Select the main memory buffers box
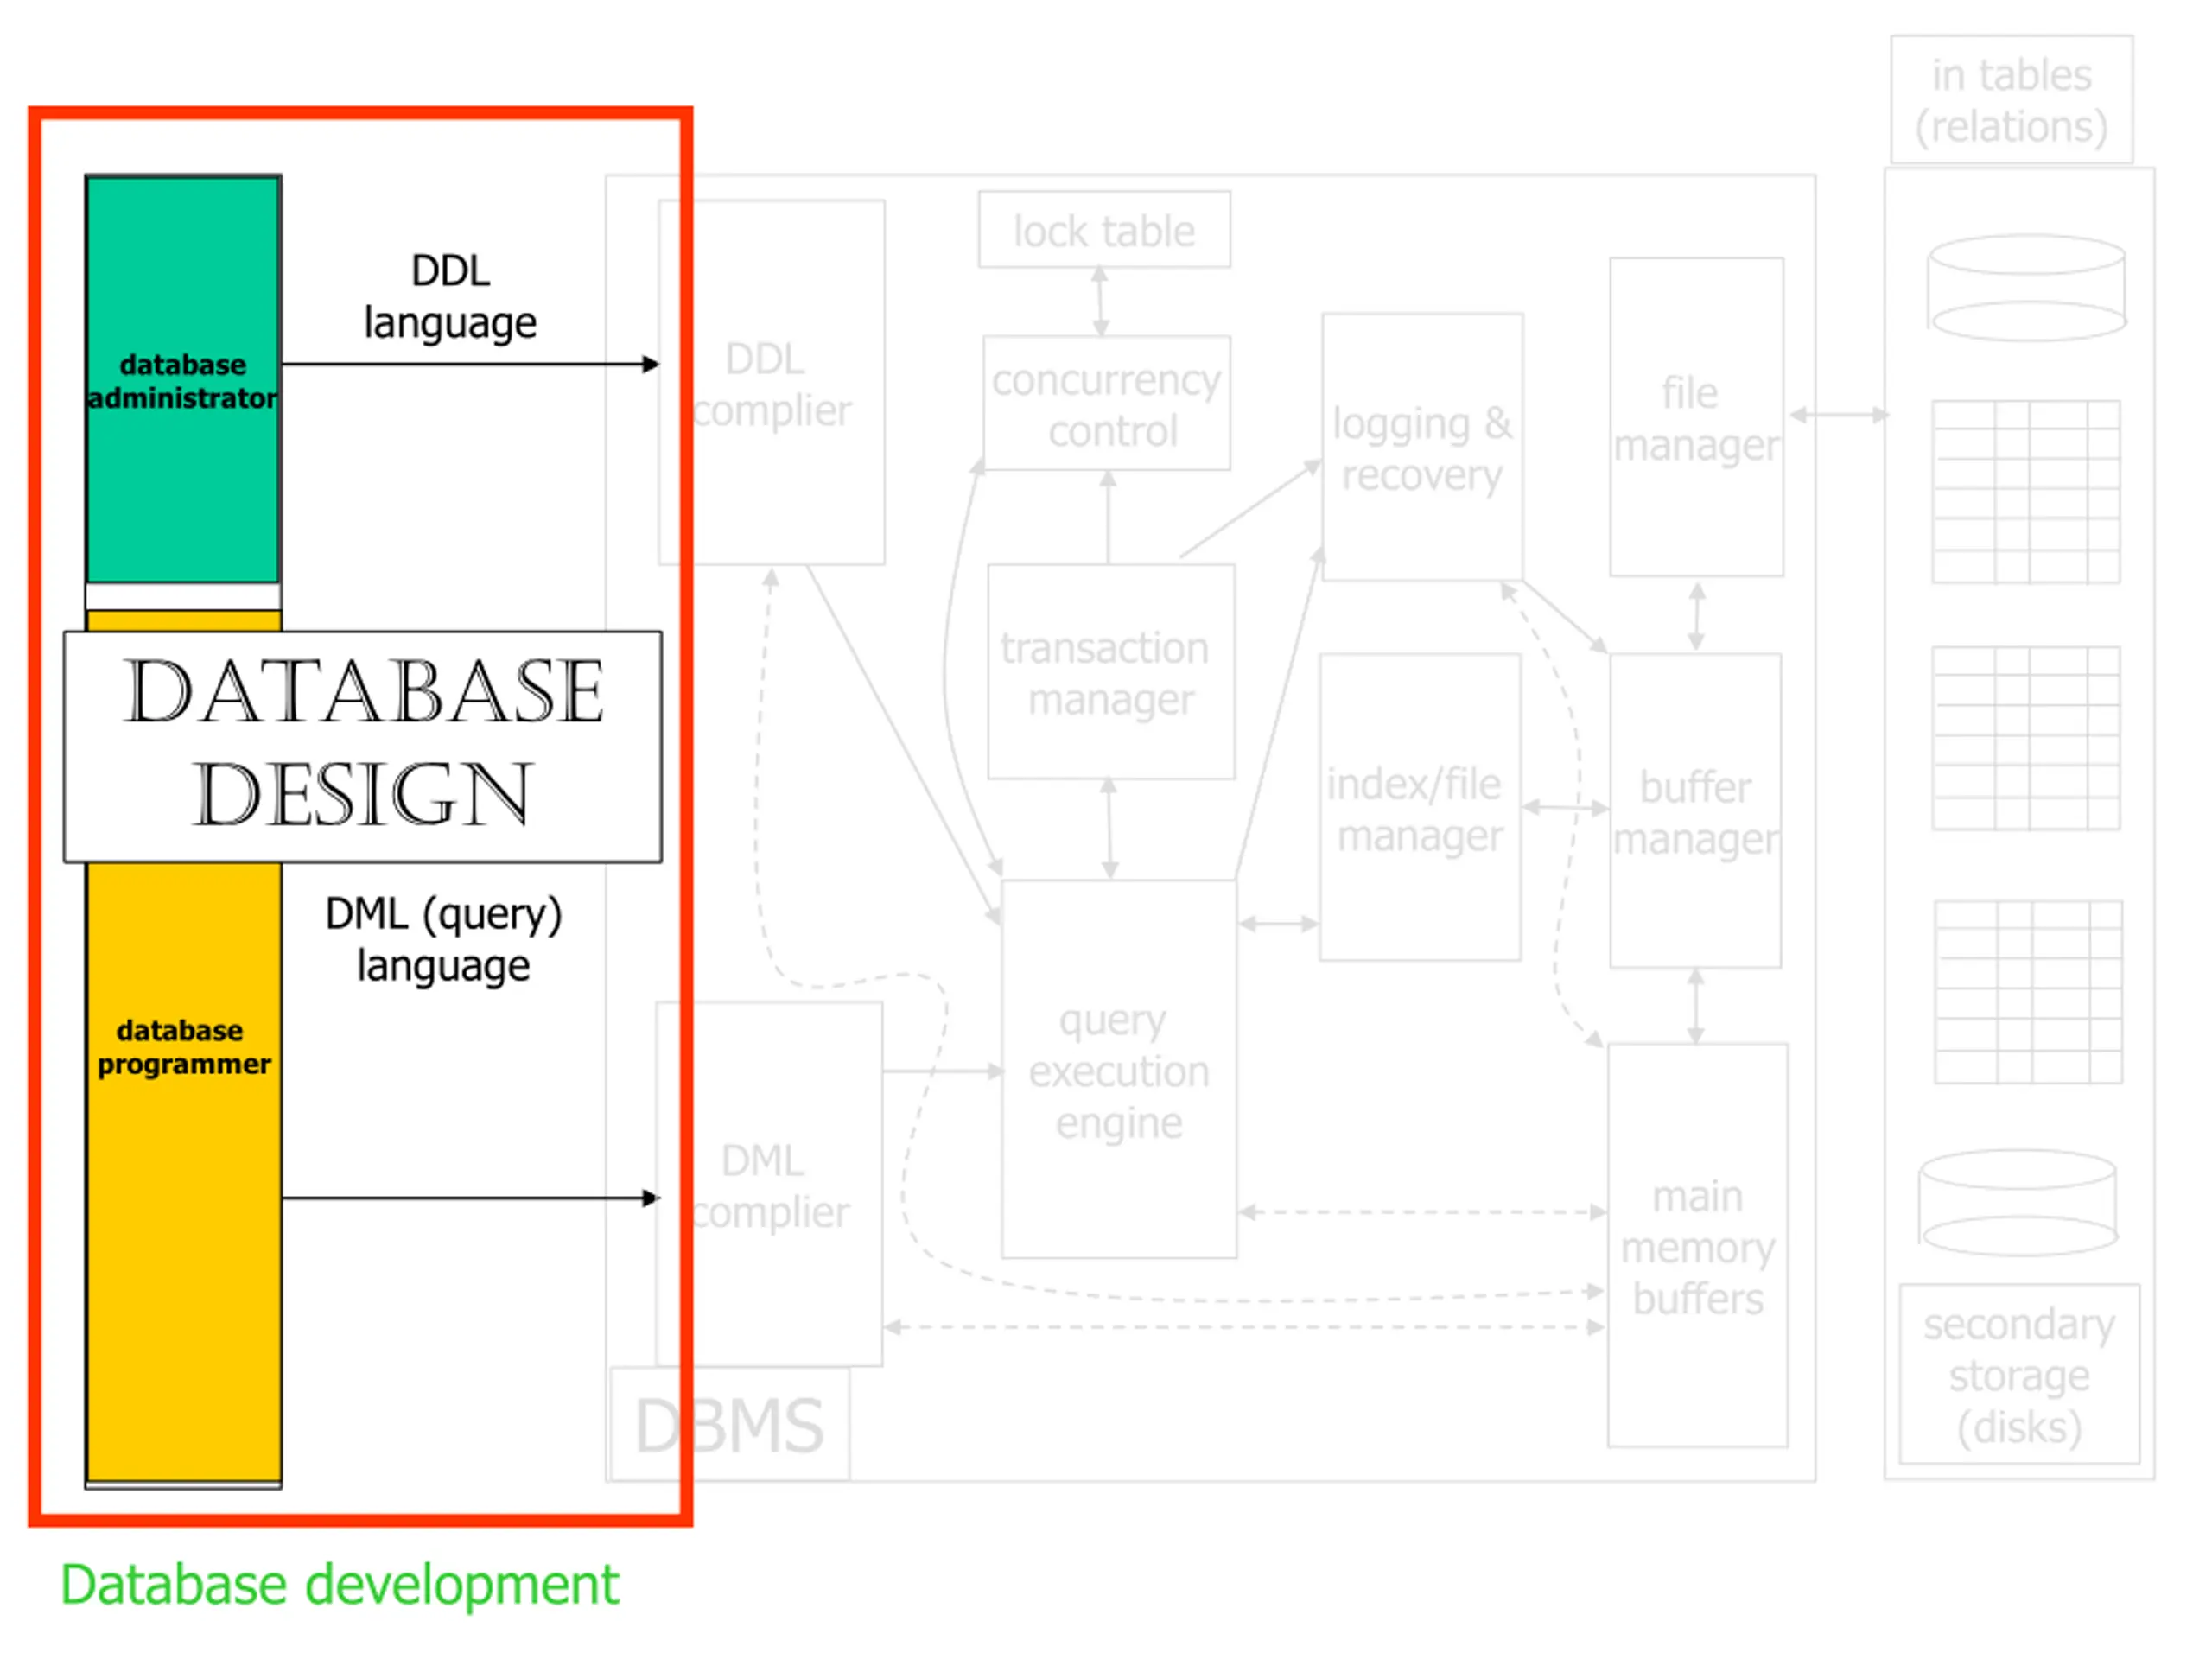2212x1659 pixels. pos(1697,1245)
